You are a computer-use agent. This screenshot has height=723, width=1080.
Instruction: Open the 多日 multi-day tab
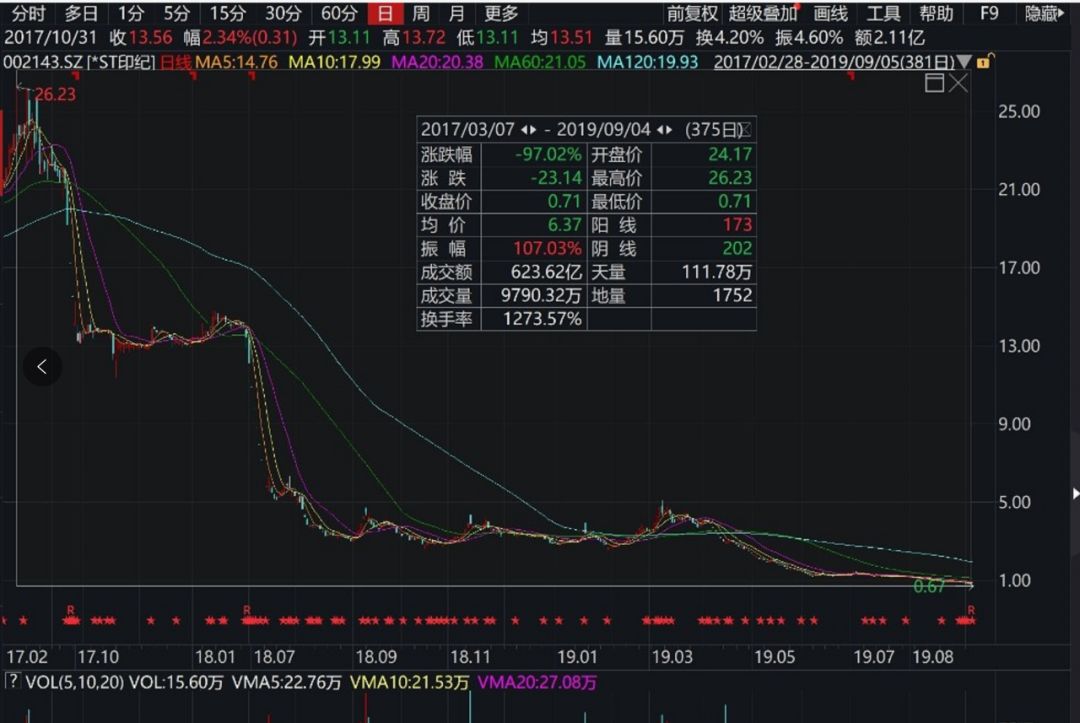81,13
